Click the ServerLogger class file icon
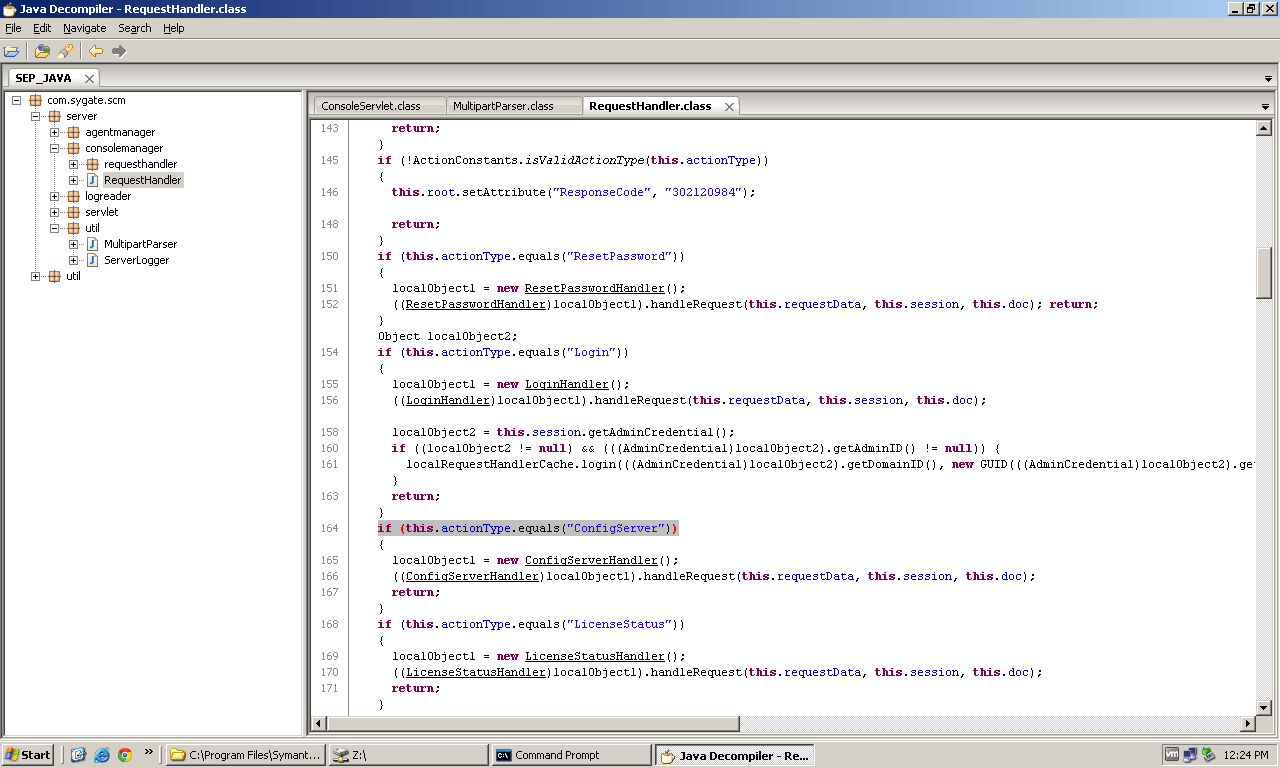This screenshot has height=768, width=1280. (93, 260)
